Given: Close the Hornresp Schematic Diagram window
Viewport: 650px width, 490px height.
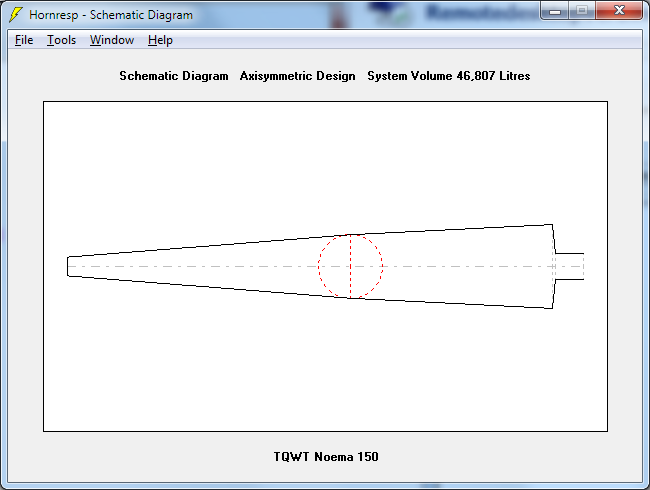Looking at the screenshot, I should click(x=619, y=10).
